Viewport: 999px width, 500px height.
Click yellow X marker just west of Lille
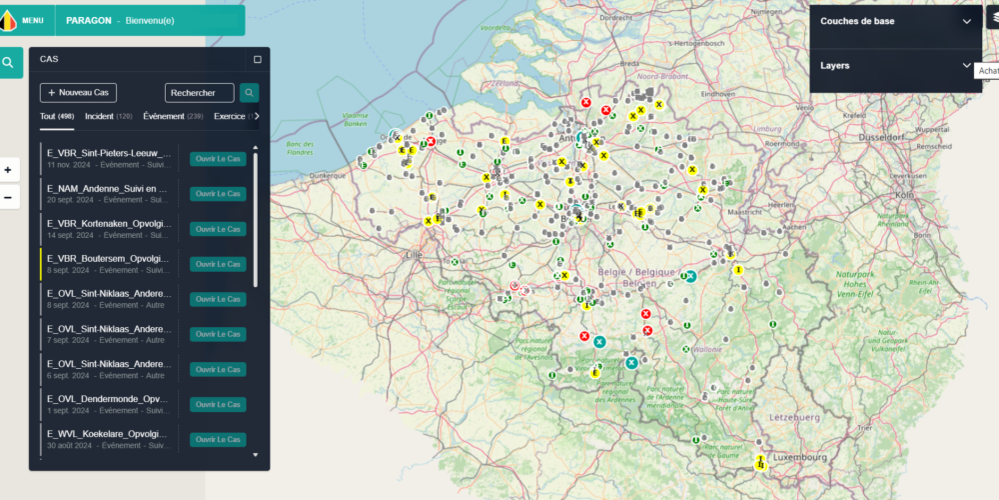point(428,221)
